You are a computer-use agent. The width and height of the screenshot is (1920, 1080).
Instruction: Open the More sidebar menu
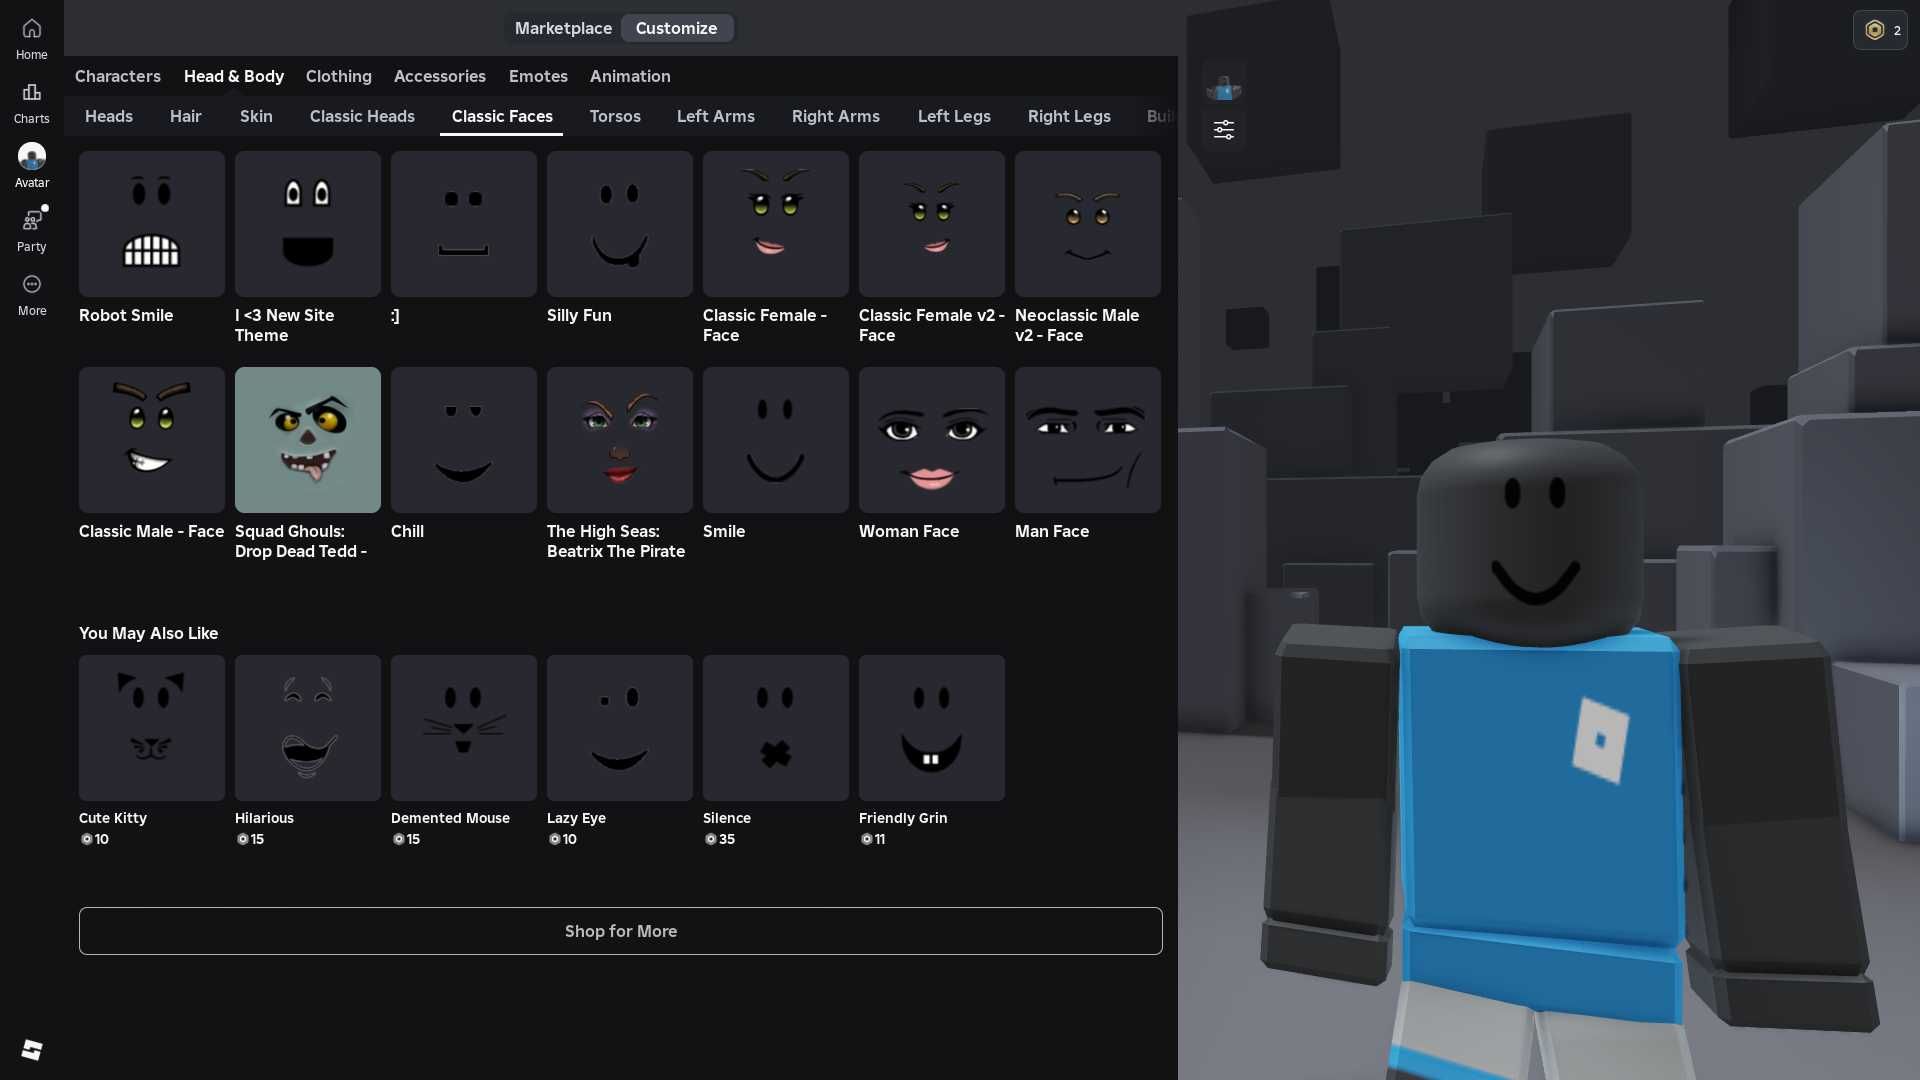point(31,295)
